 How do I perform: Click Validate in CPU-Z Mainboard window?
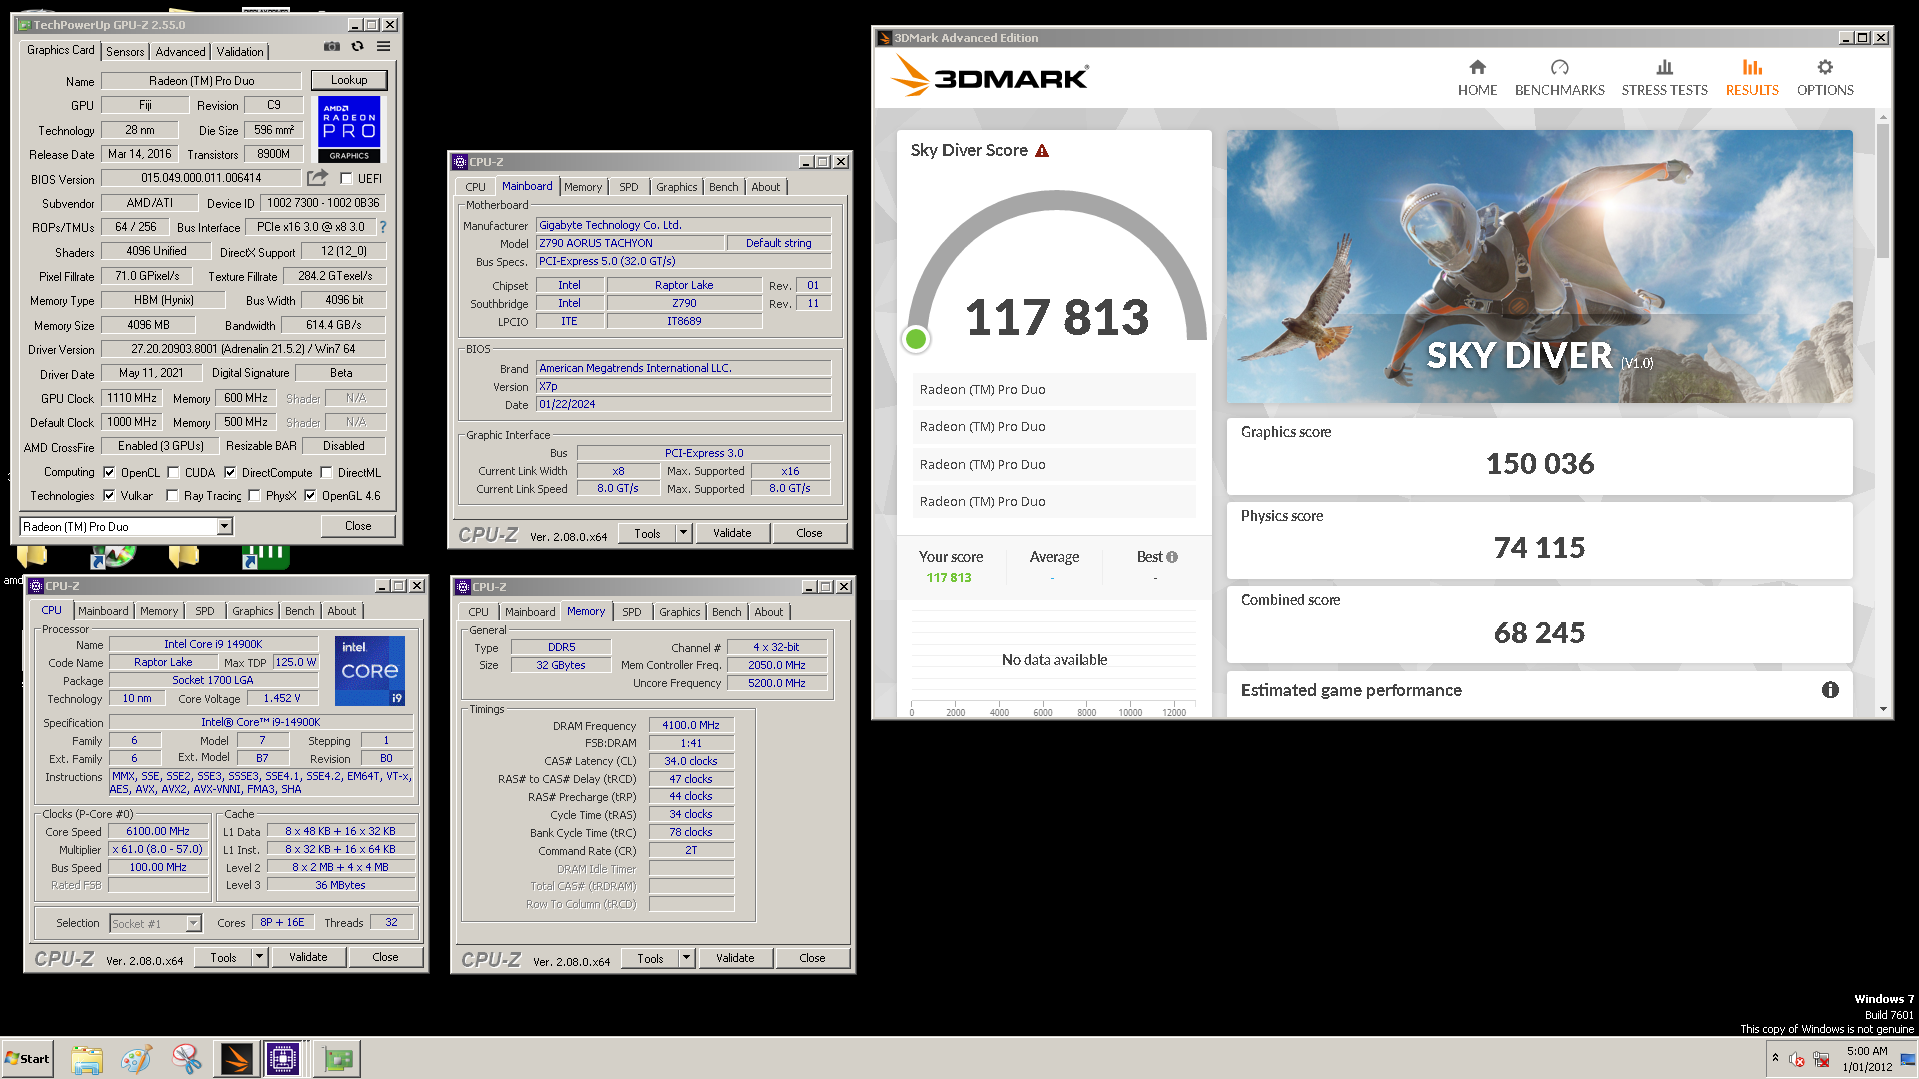pyautogui.click(x=732, y=533)
